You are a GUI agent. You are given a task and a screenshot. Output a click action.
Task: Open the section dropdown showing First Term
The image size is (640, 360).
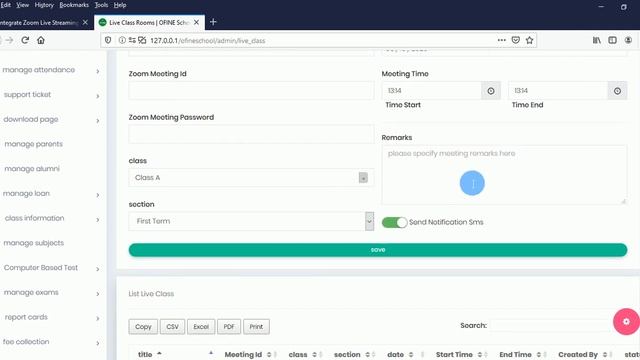pos(251,221)
